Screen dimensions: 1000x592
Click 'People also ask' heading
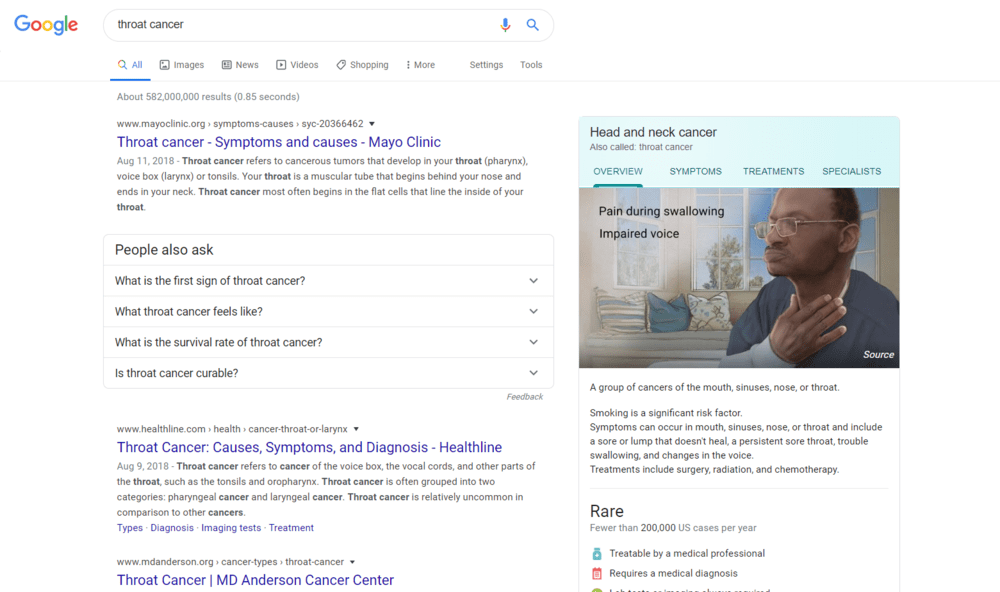point(164,250)
